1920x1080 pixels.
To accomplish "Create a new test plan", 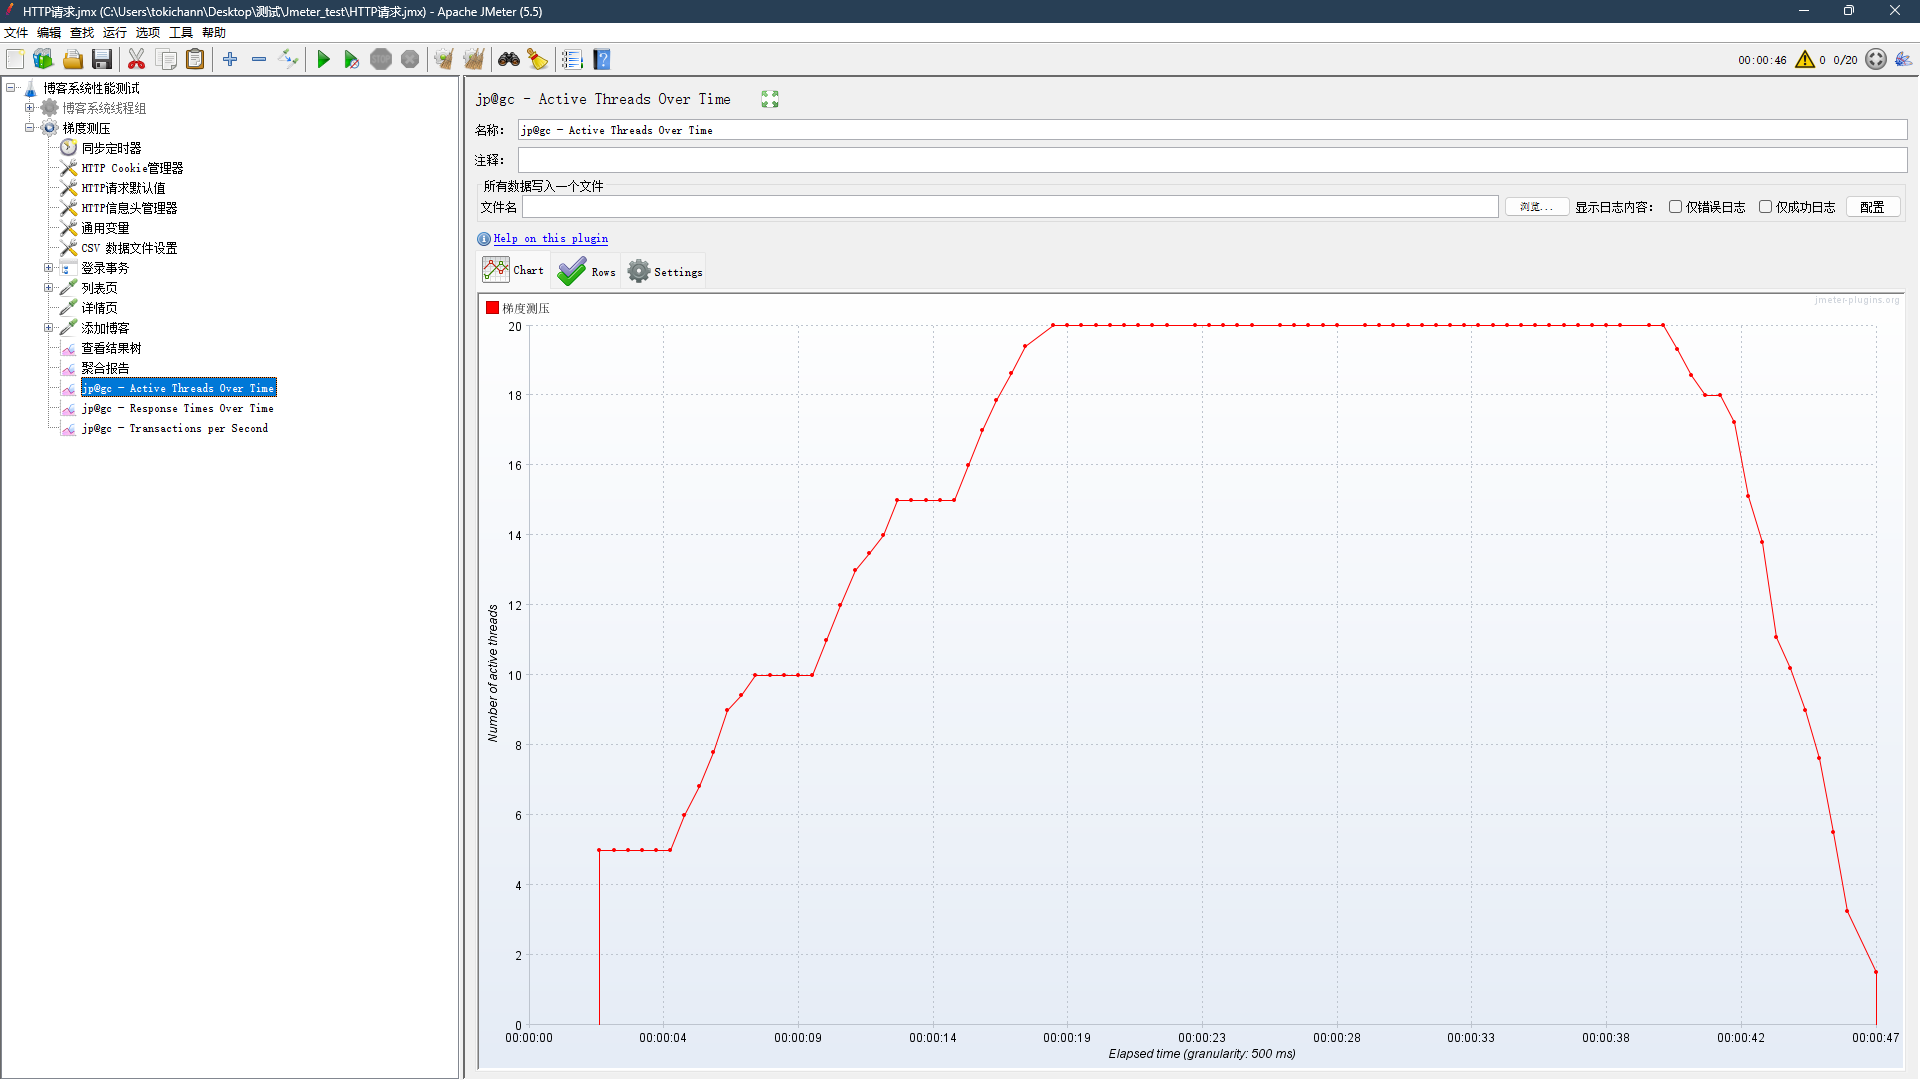I will [15, 60].
